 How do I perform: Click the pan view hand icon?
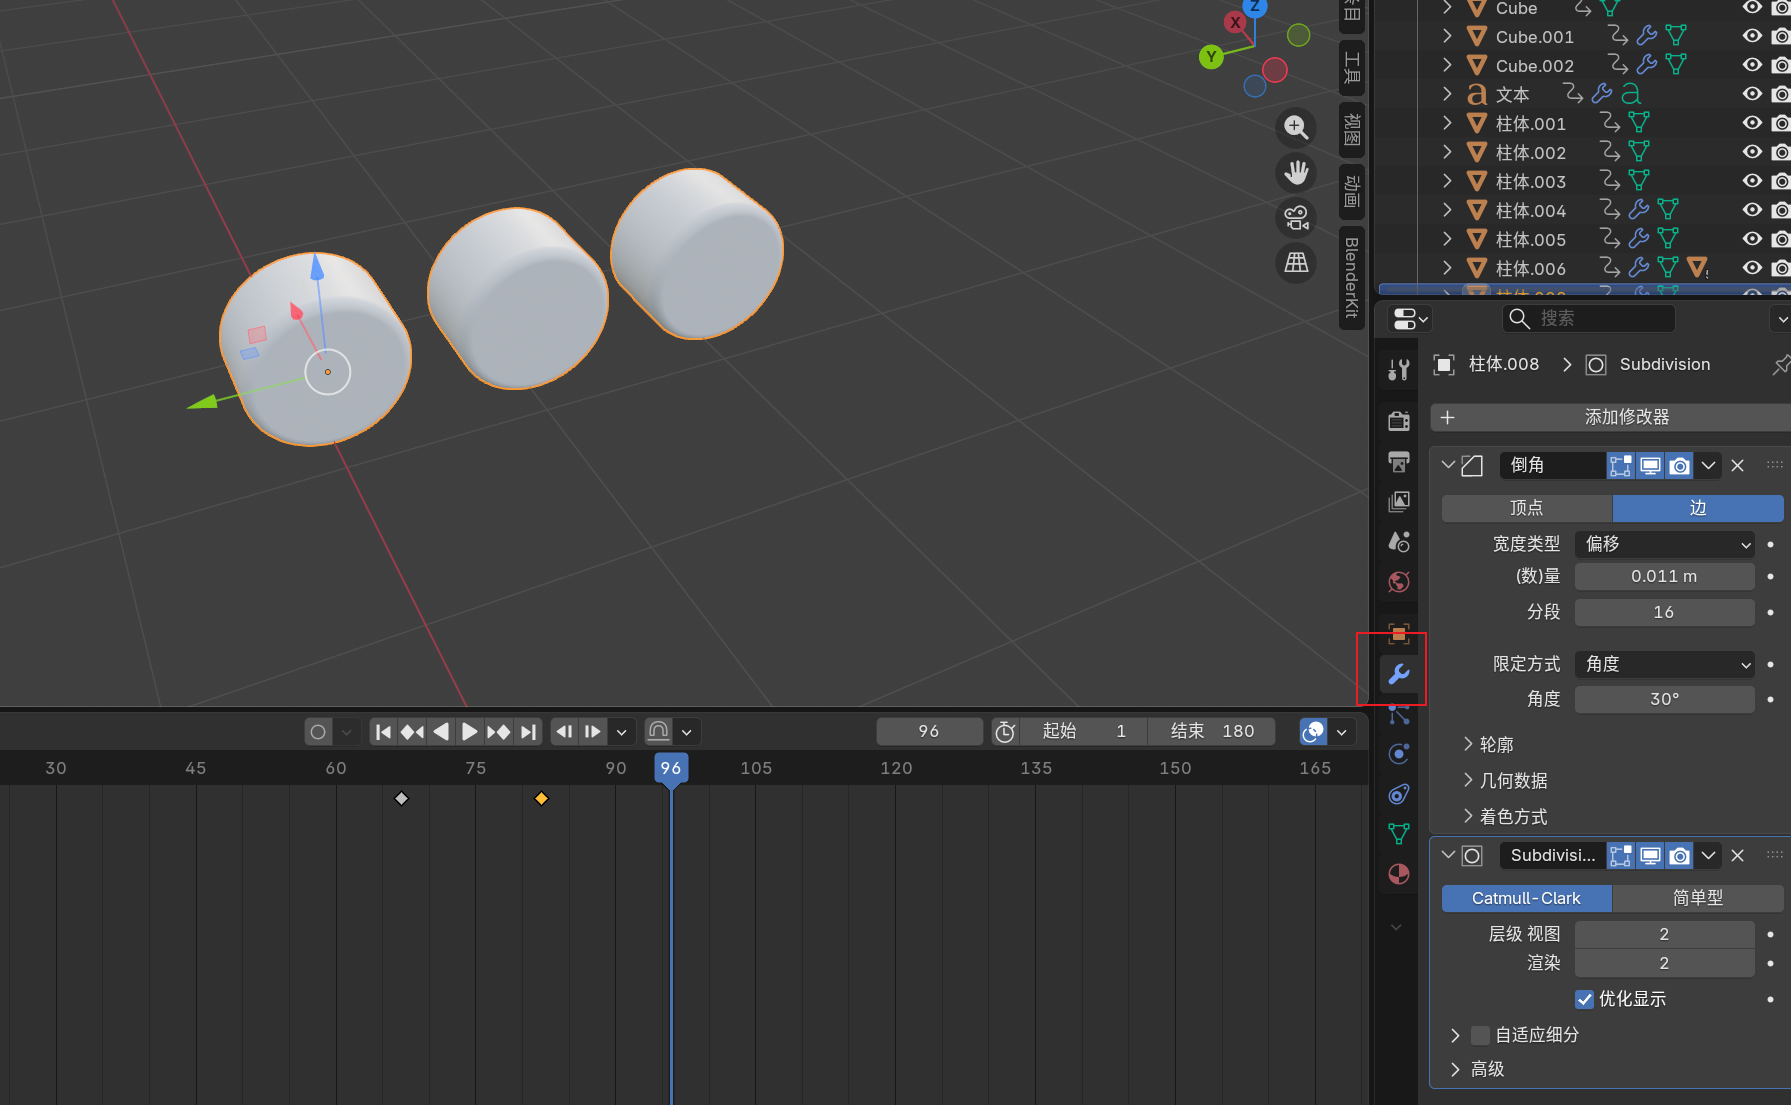tap(1296, 172)
